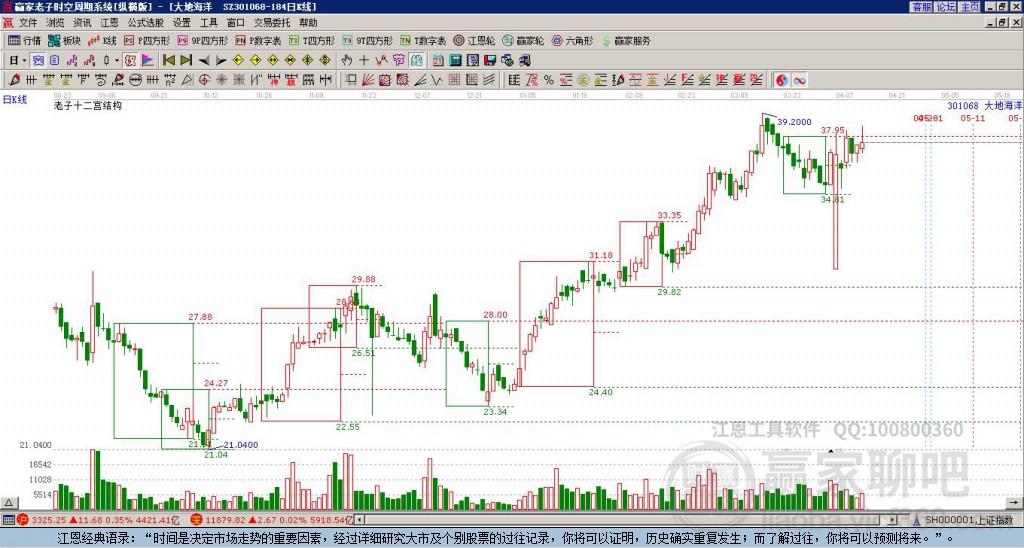This screenshot has width=1024, height=548.
Task: Open the 日 period dropdown
Action: (x=18, y=61)
